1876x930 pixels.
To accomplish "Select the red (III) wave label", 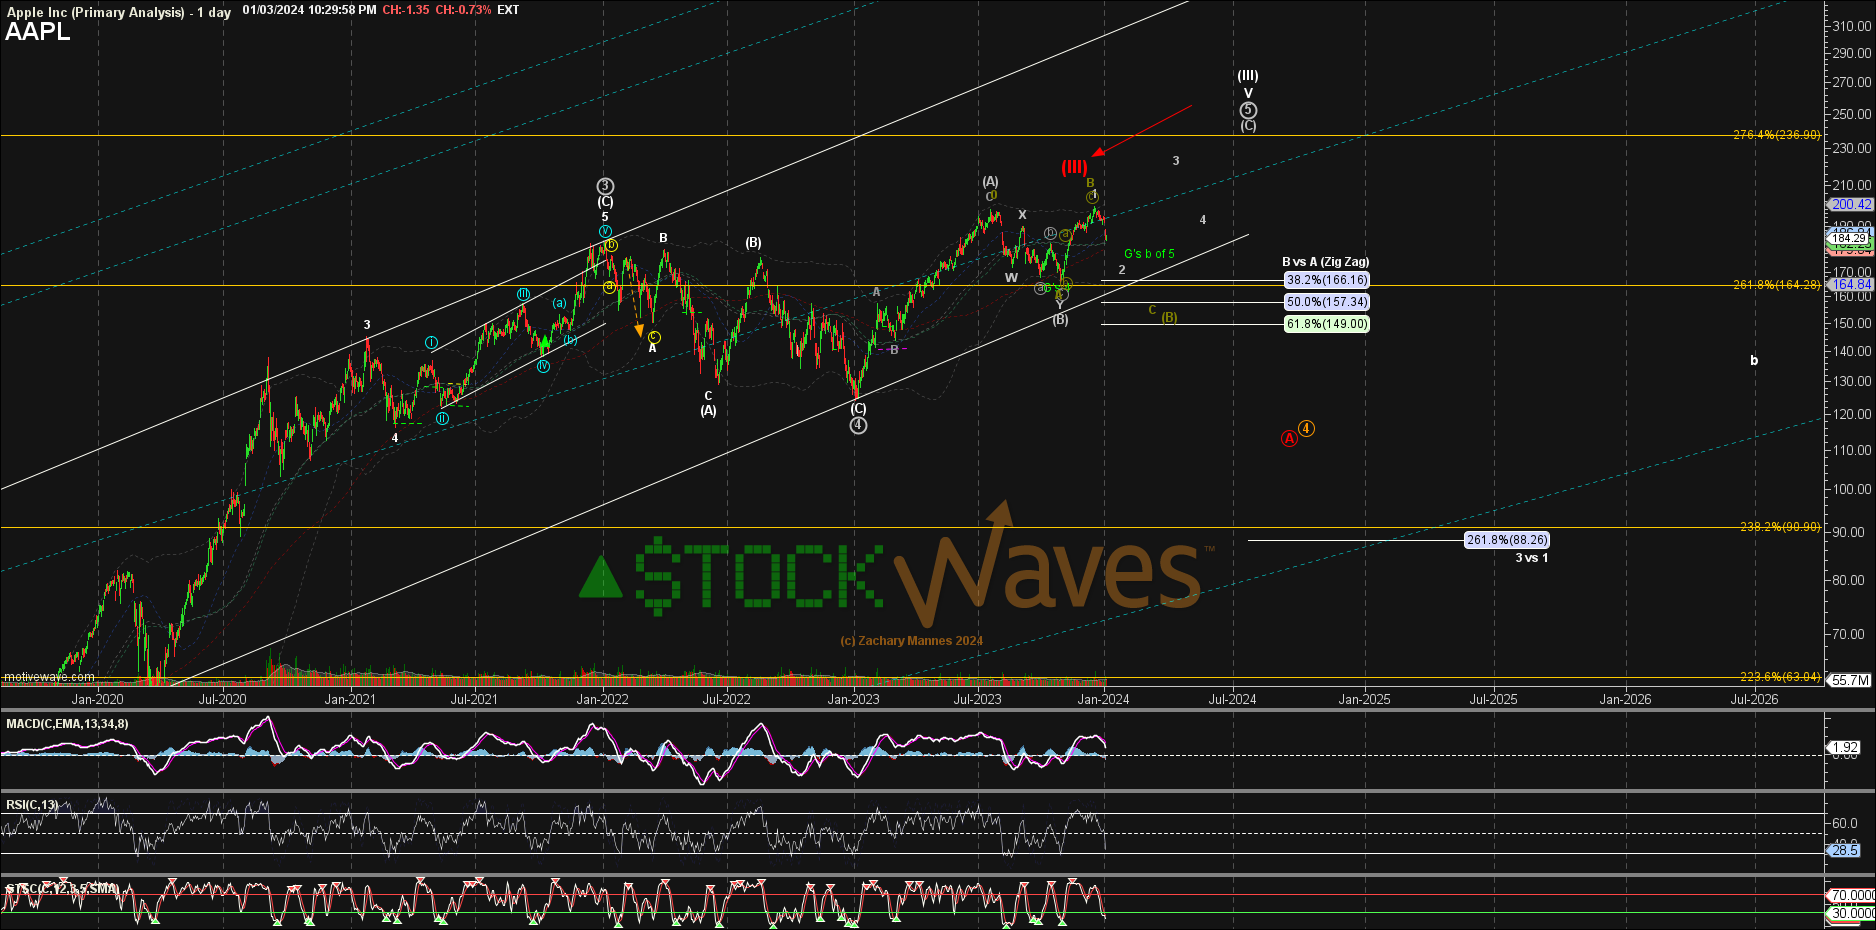I will pyautogui.click(x=1075, y=167).
